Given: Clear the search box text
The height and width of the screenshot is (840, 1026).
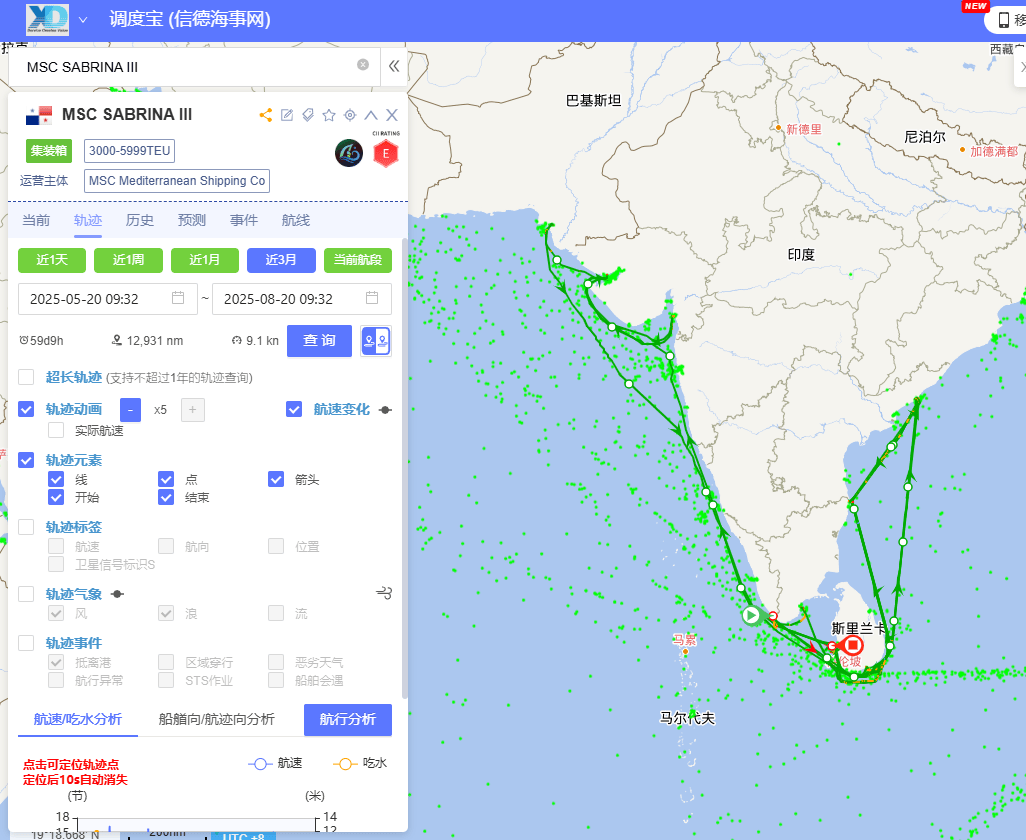Looking at the screenshot, I should coord(363,64).
